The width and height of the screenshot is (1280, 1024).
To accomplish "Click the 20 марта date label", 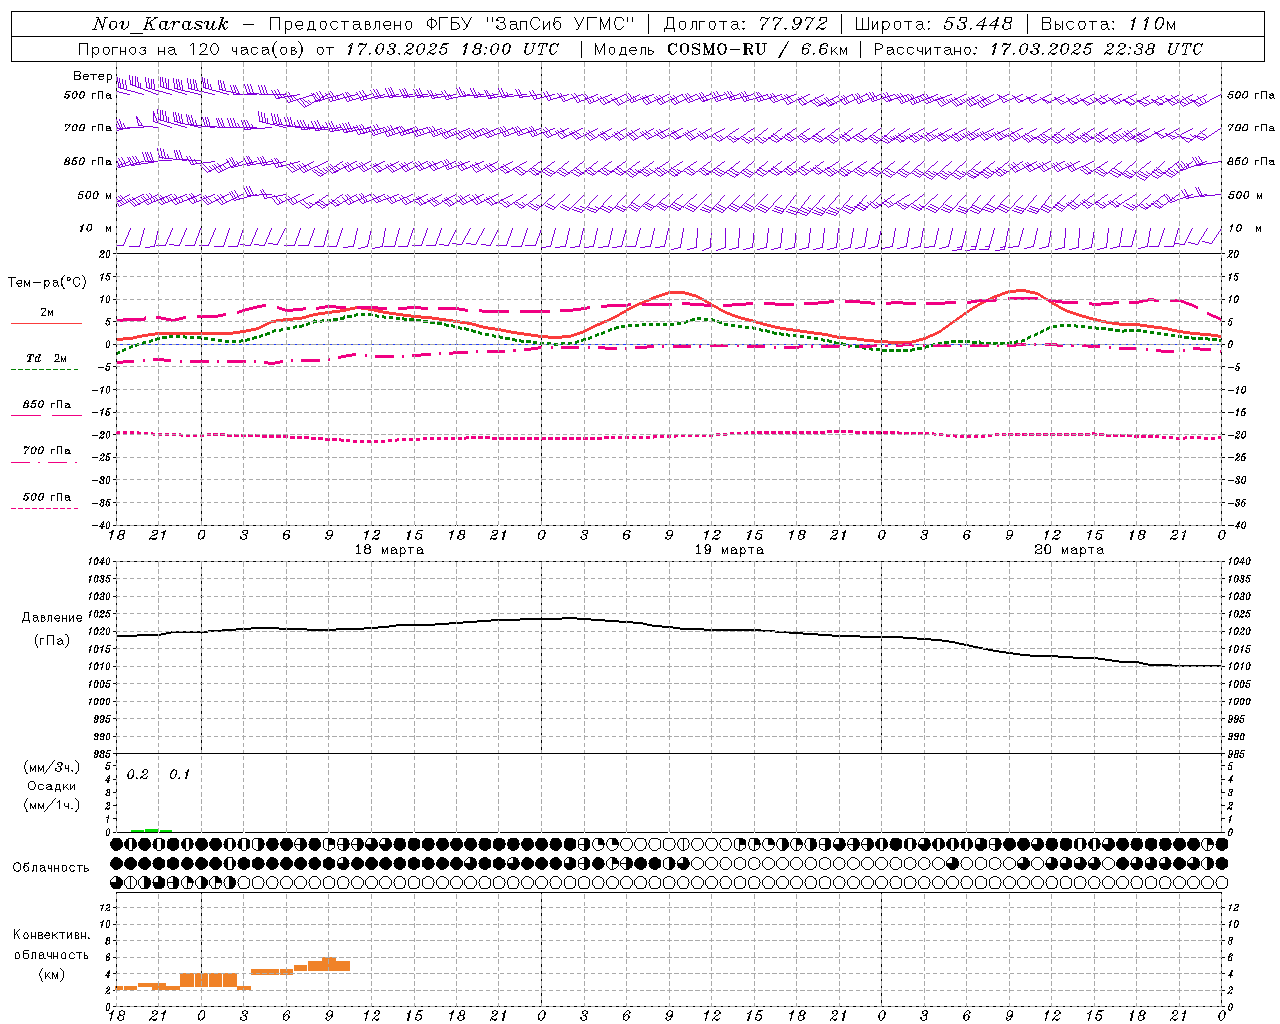I will tap(1069, 550).
